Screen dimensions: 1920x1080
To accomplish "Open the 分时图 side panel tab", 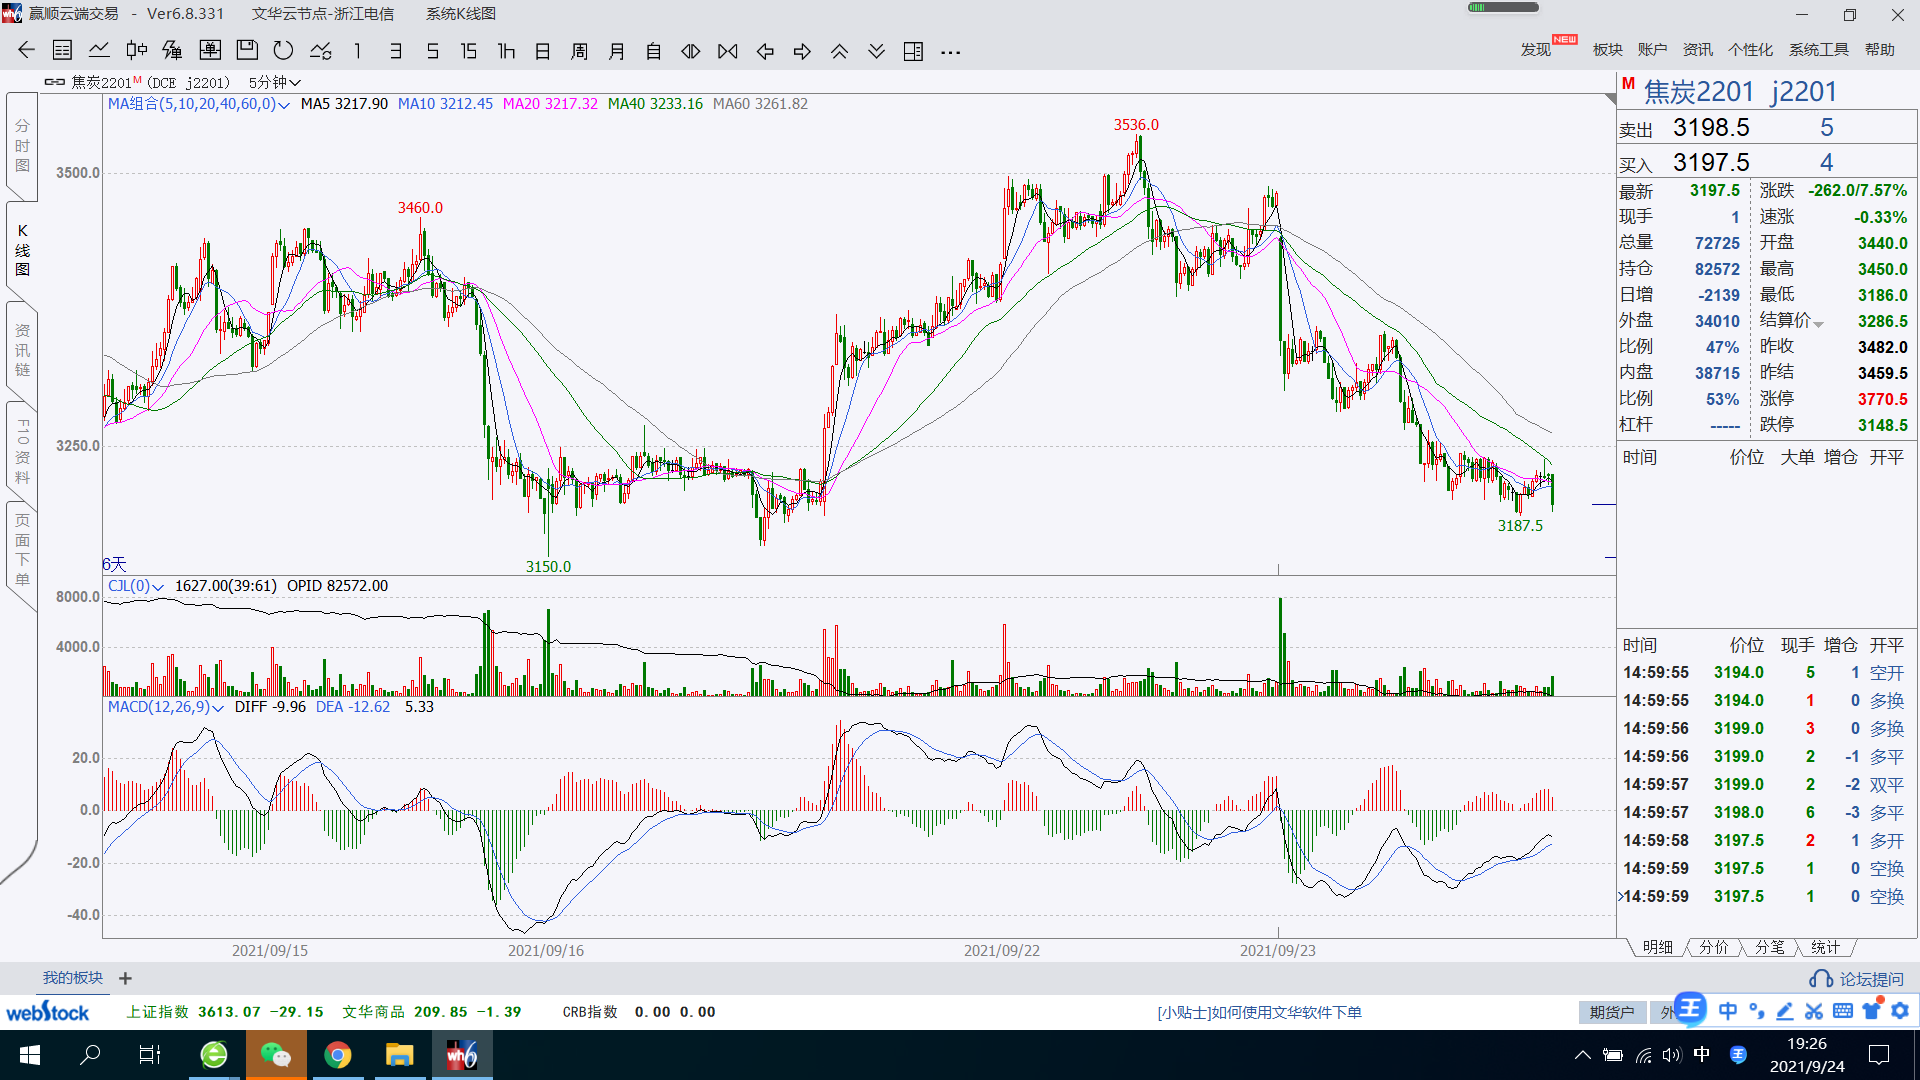I will [22, 146].
